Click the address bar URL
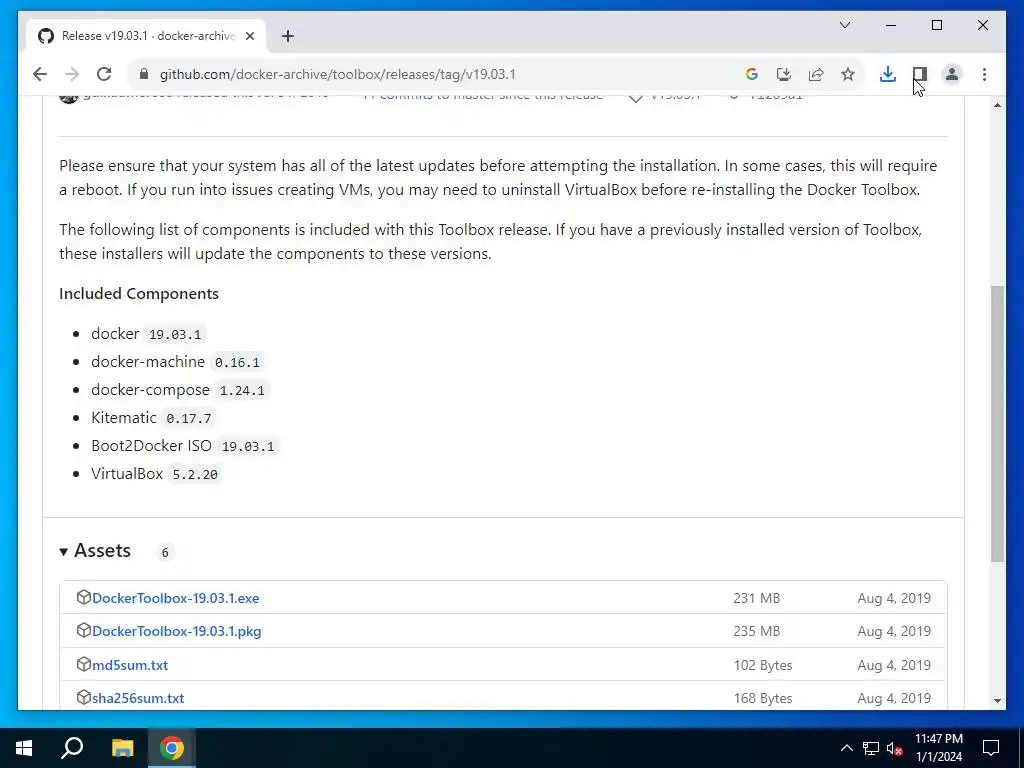 point(338,74)
